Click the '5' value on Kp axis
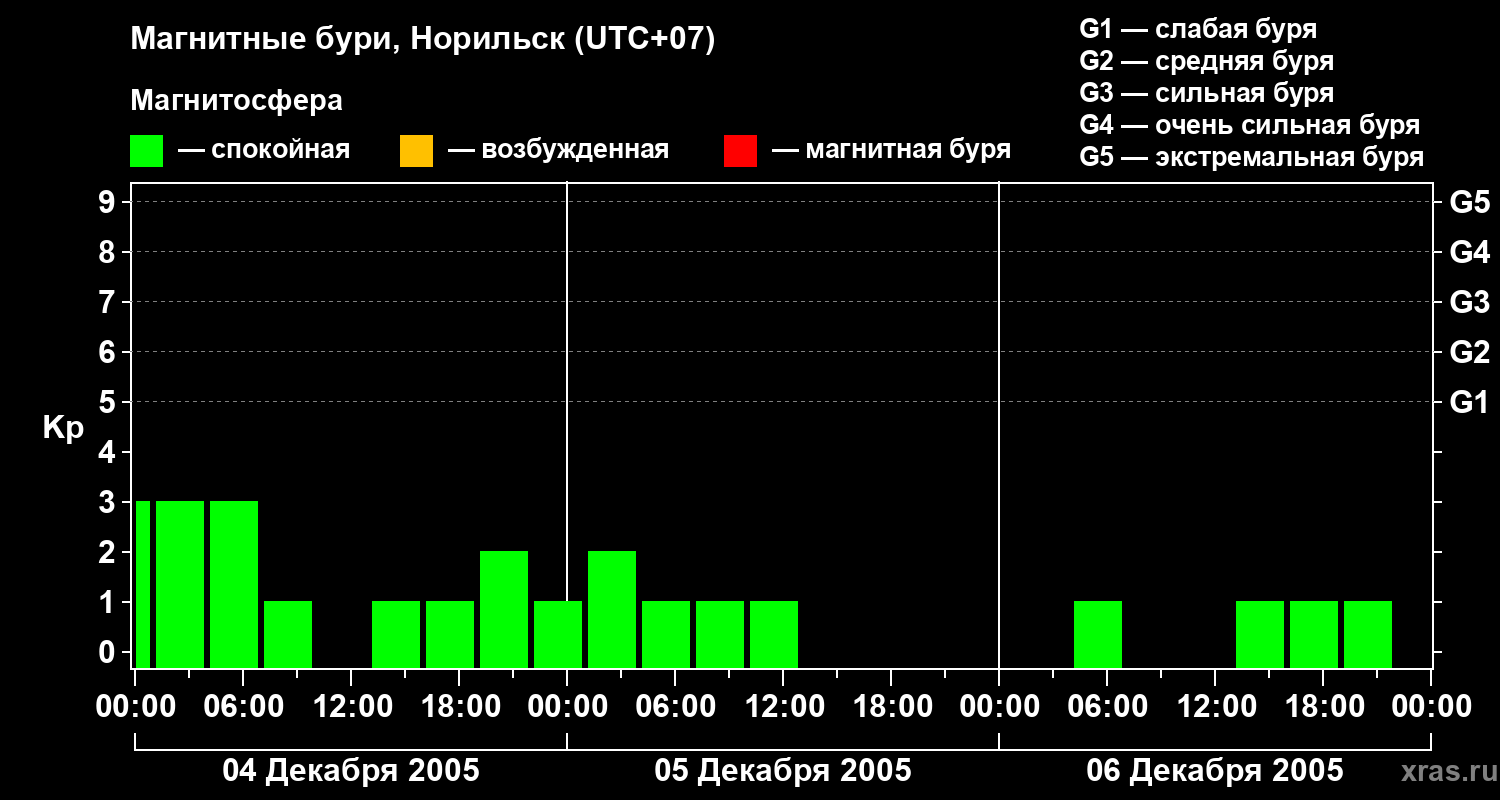This screenshot has height=800, width=1500. pos(109,402)
